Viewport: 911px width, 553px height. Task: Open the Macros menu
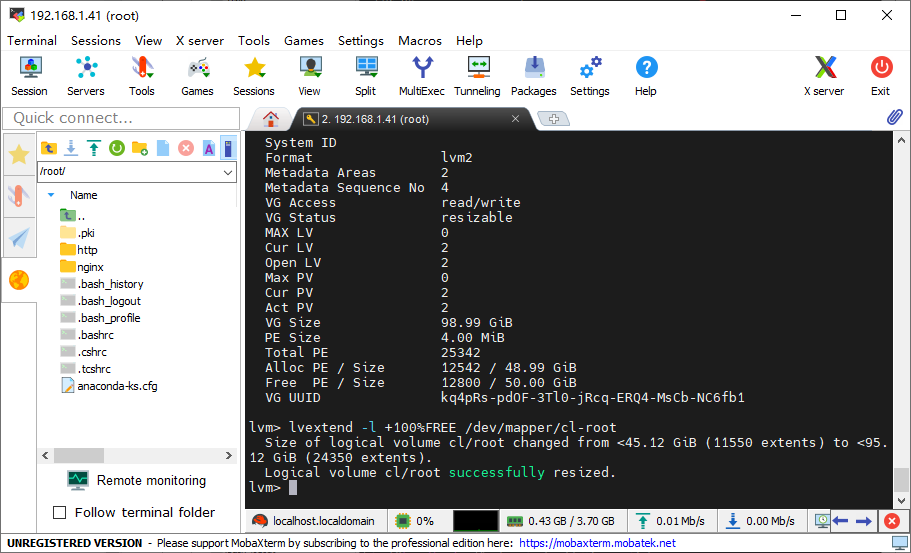tap(420, 41)
